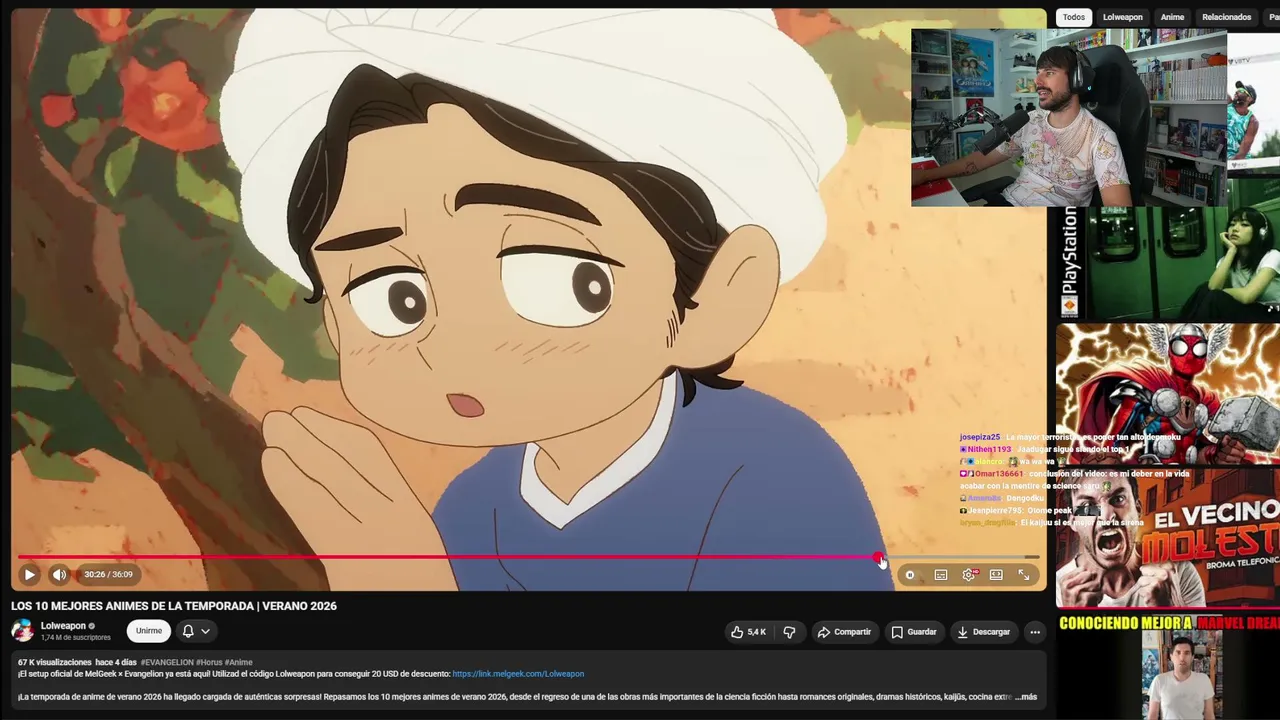Save the video with Guardar button

914,632
